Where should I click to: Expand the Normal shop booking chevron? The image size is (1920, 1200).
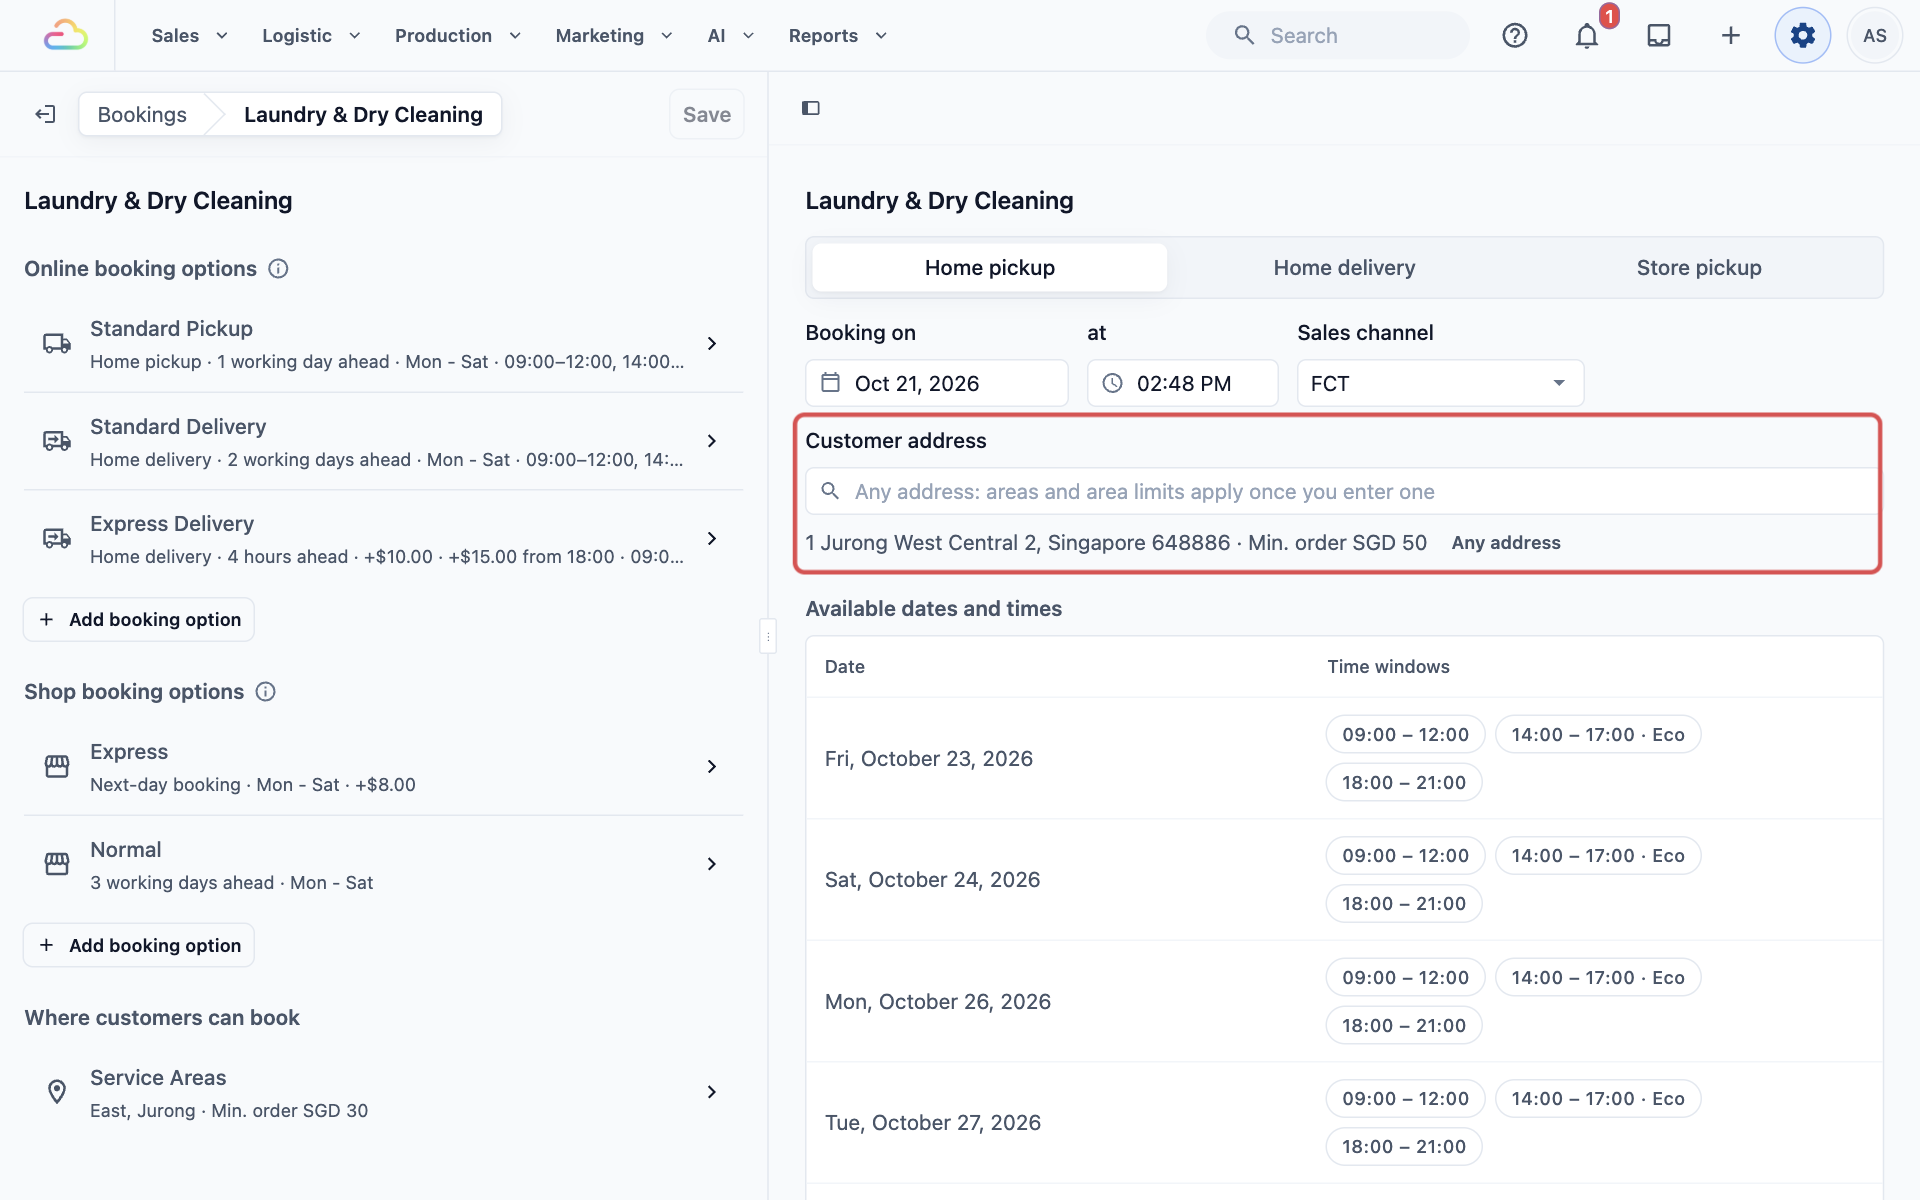pos(712,864)
